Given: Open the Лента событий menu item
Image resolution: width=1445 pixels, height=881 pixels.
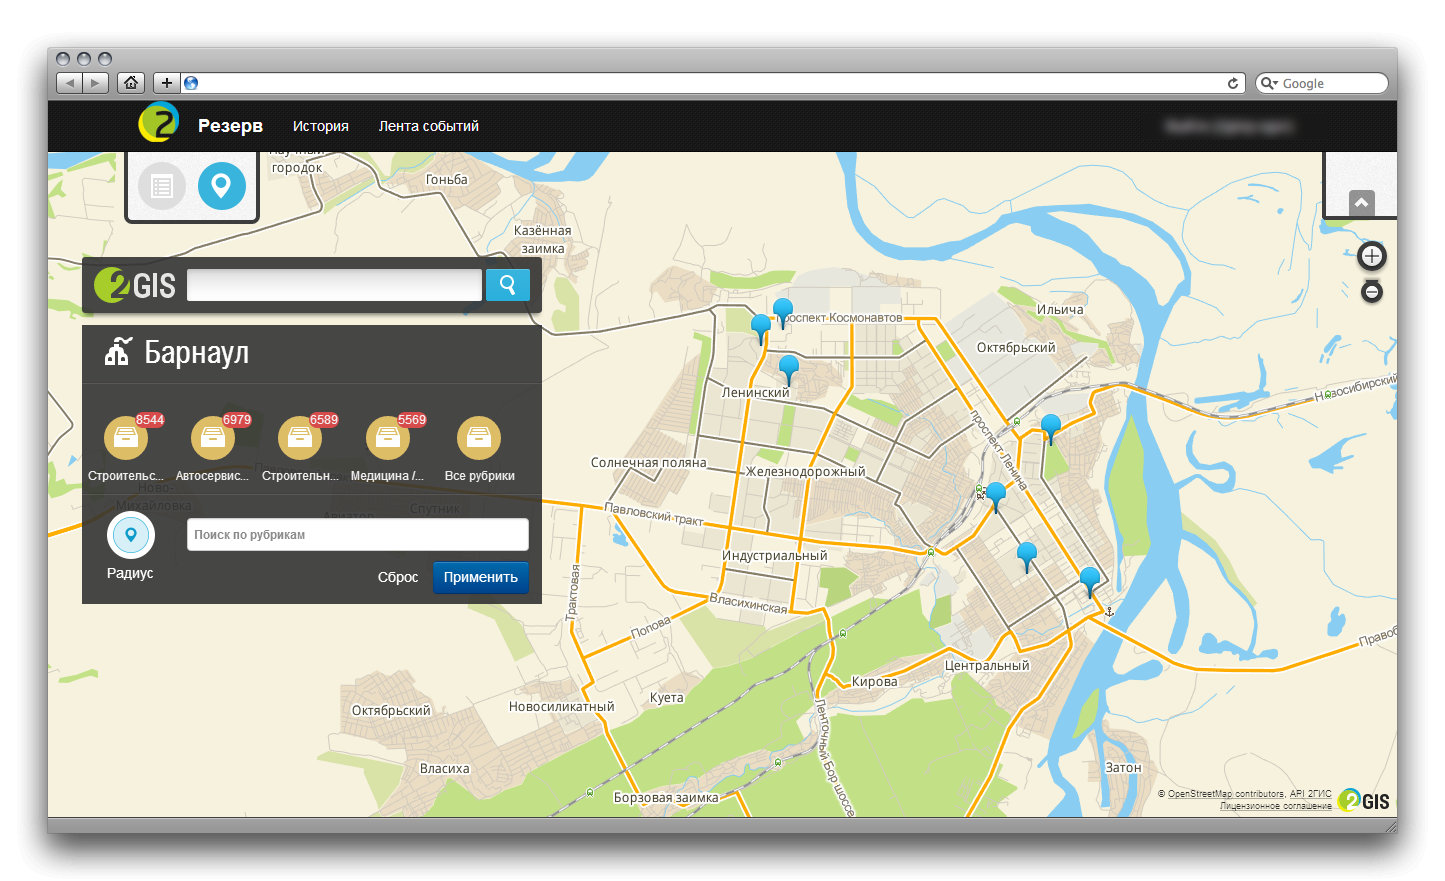Looking at the screenshot, I should [429, 126].
